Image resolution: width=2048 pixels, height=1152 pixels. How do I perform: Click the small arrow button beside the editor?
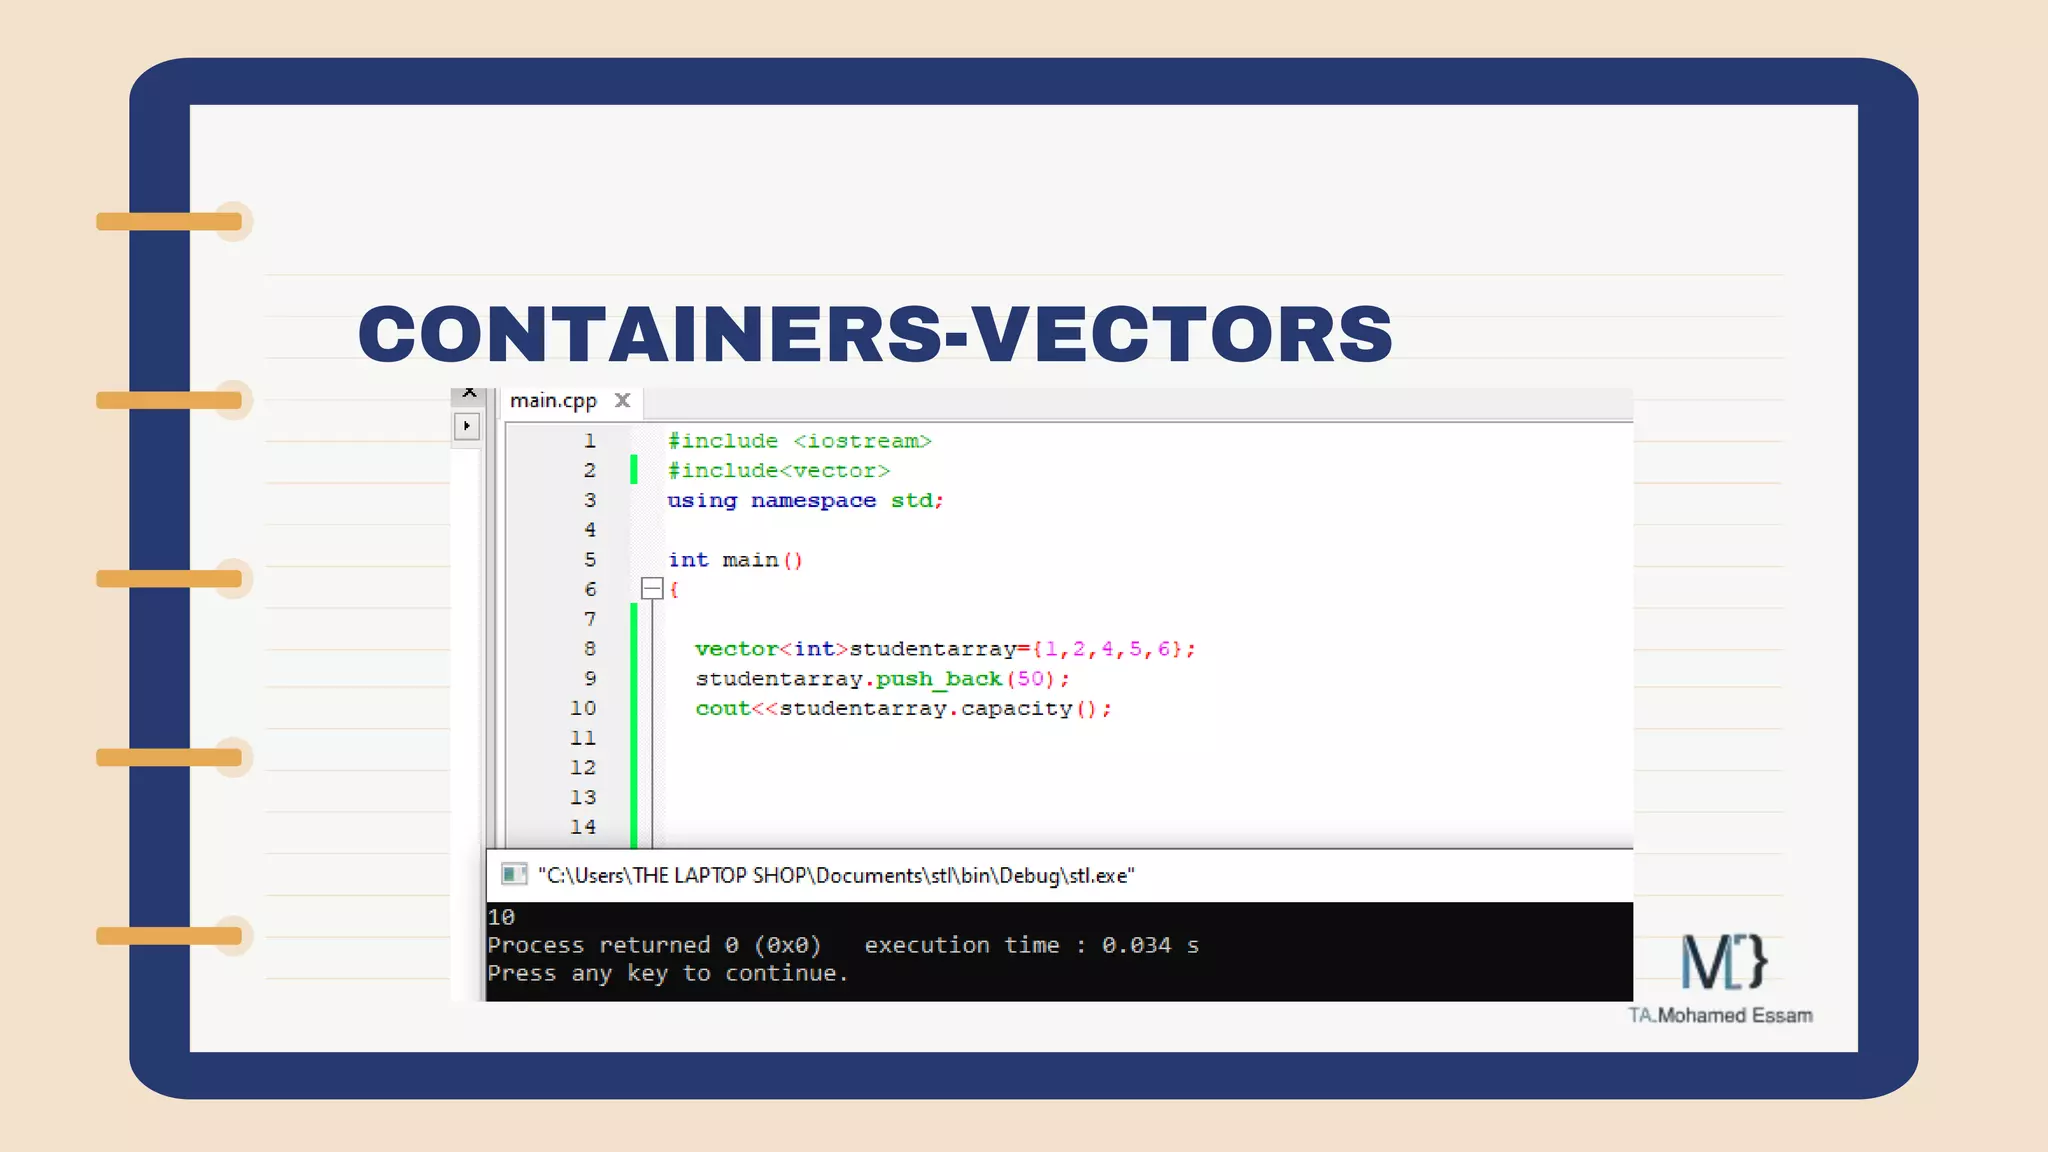click(x=466, y=426)
